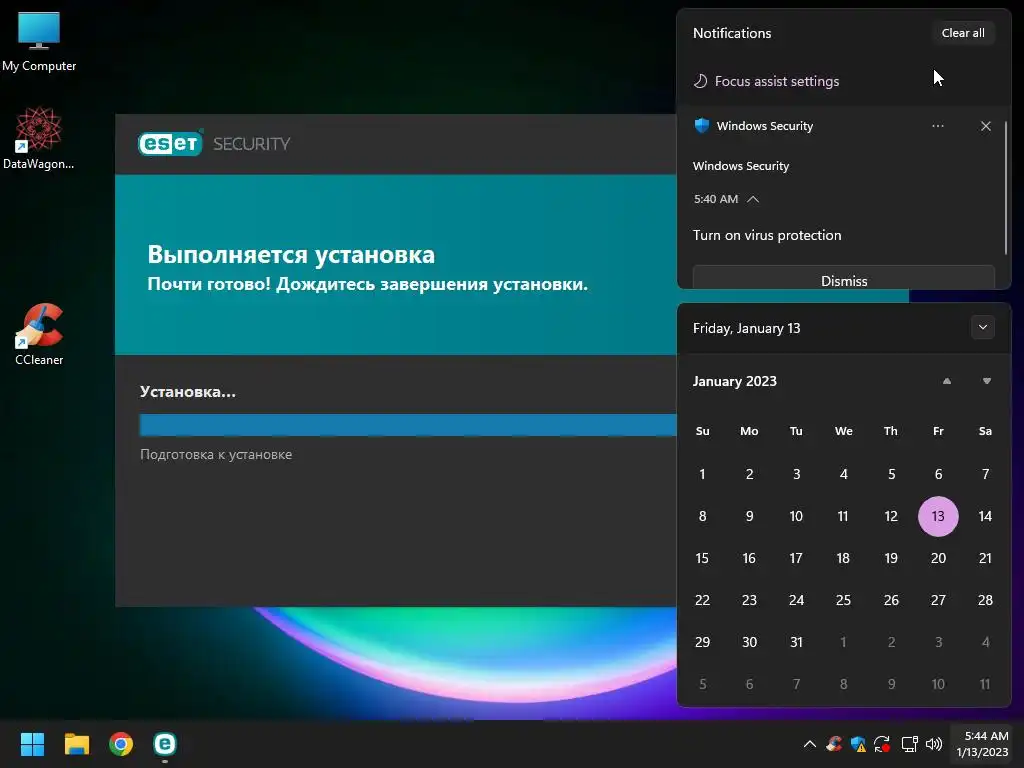
Task: Click the 'Выполняется установка' heading
Action: [291, 254]
